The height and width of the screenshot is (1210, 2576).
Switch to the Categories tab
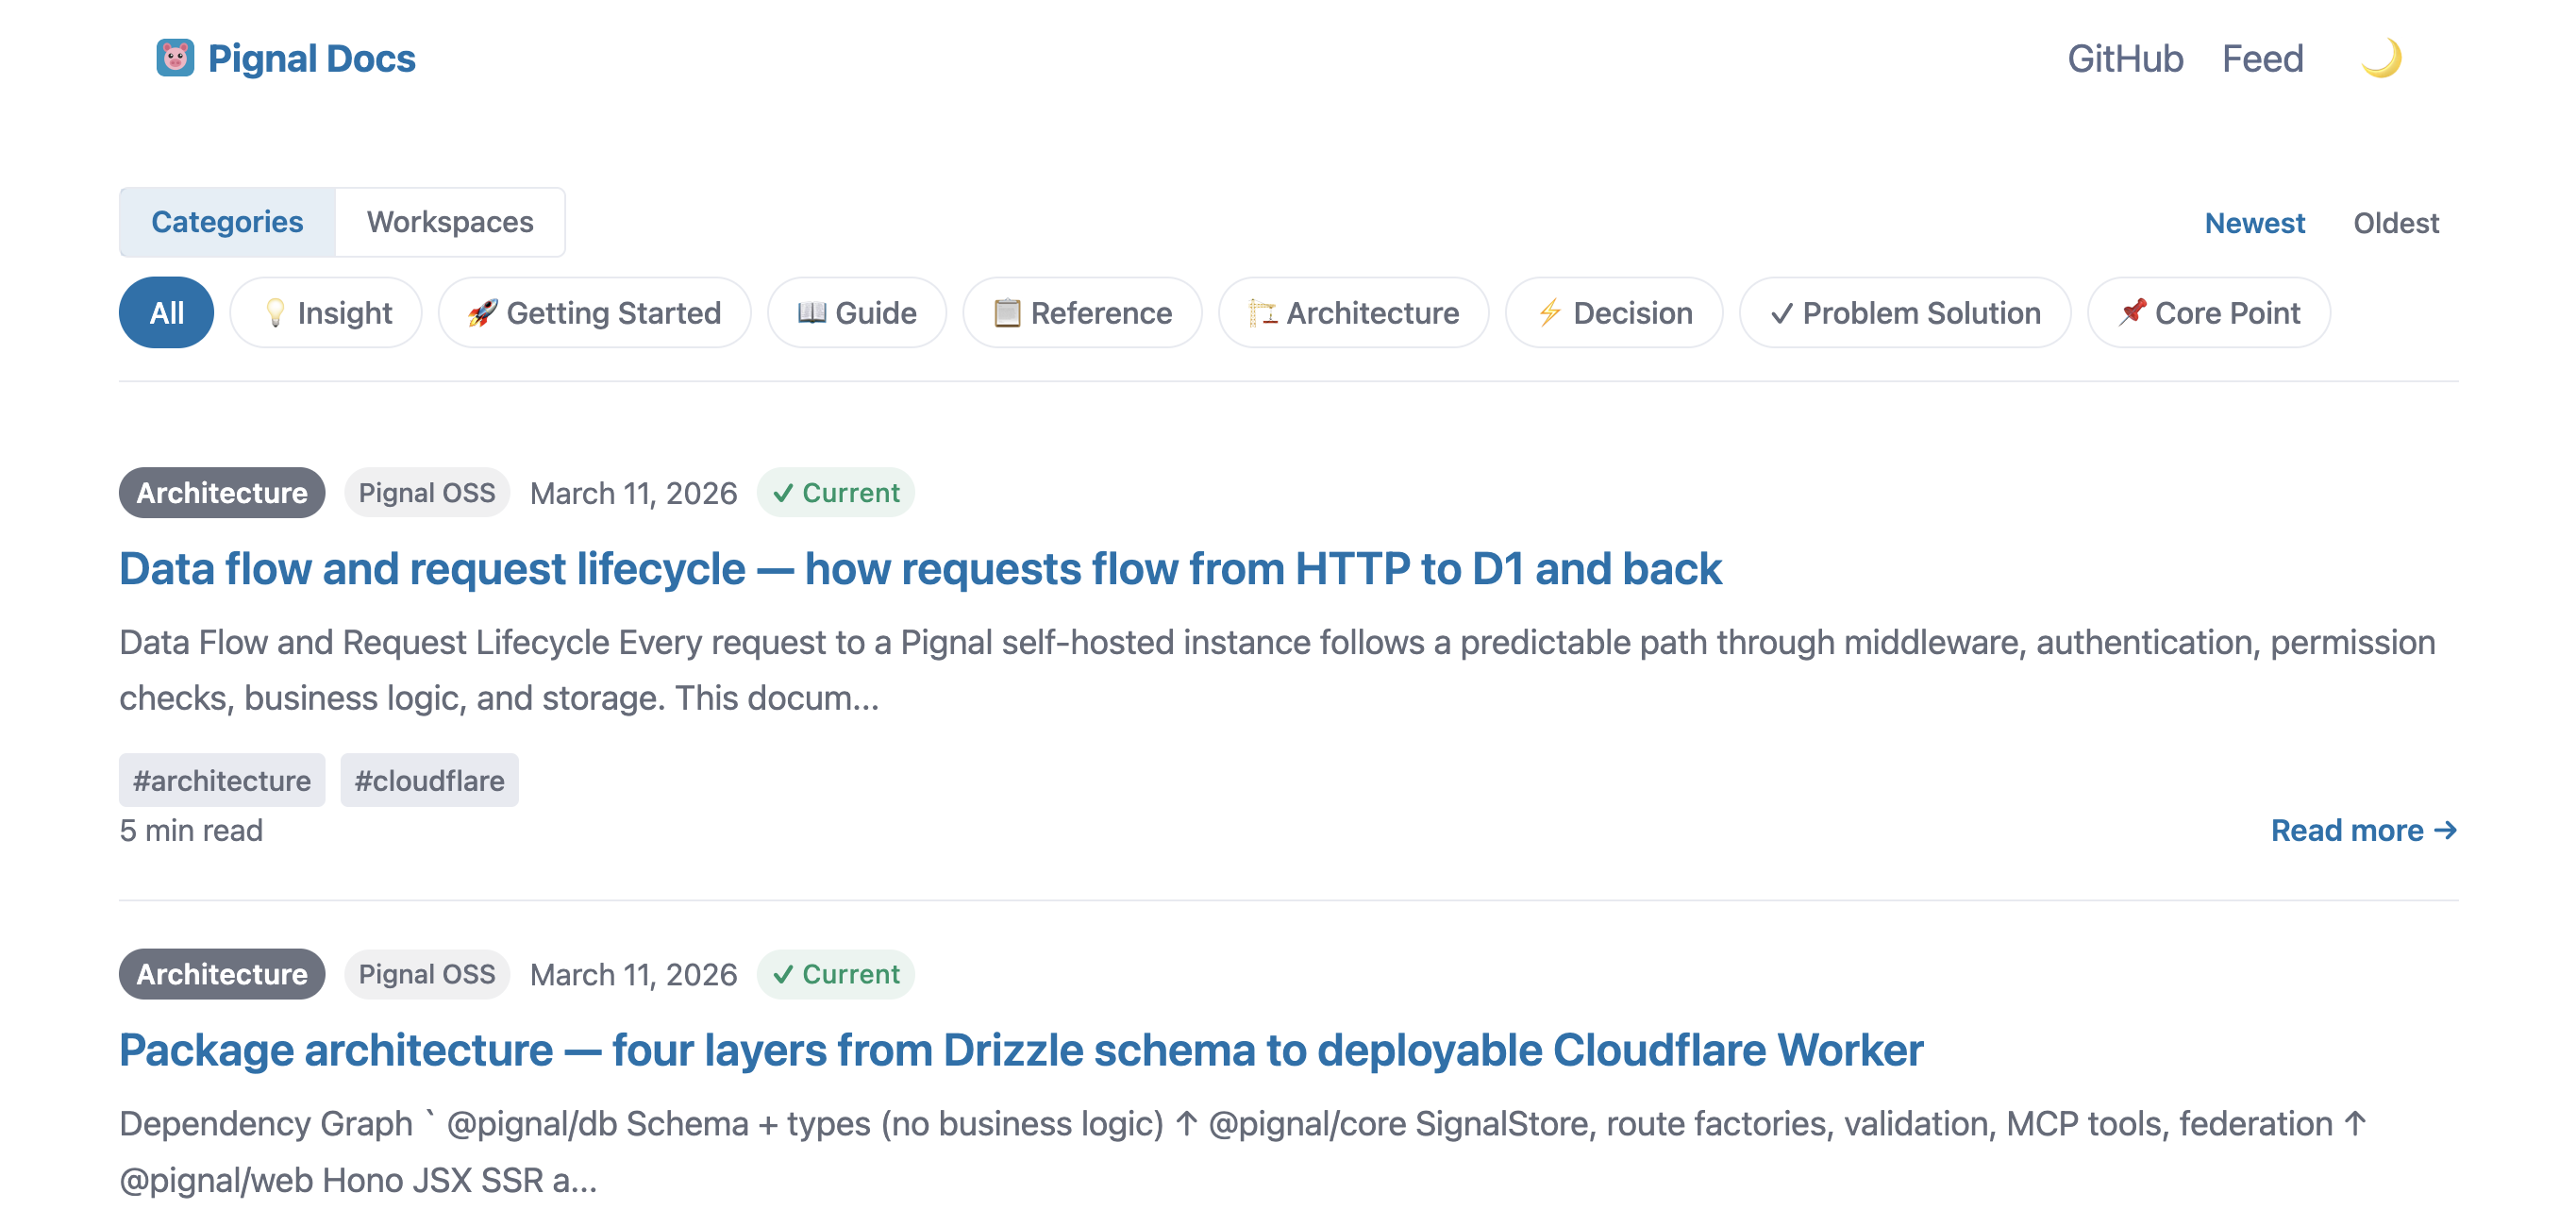[x=228, y=221]
